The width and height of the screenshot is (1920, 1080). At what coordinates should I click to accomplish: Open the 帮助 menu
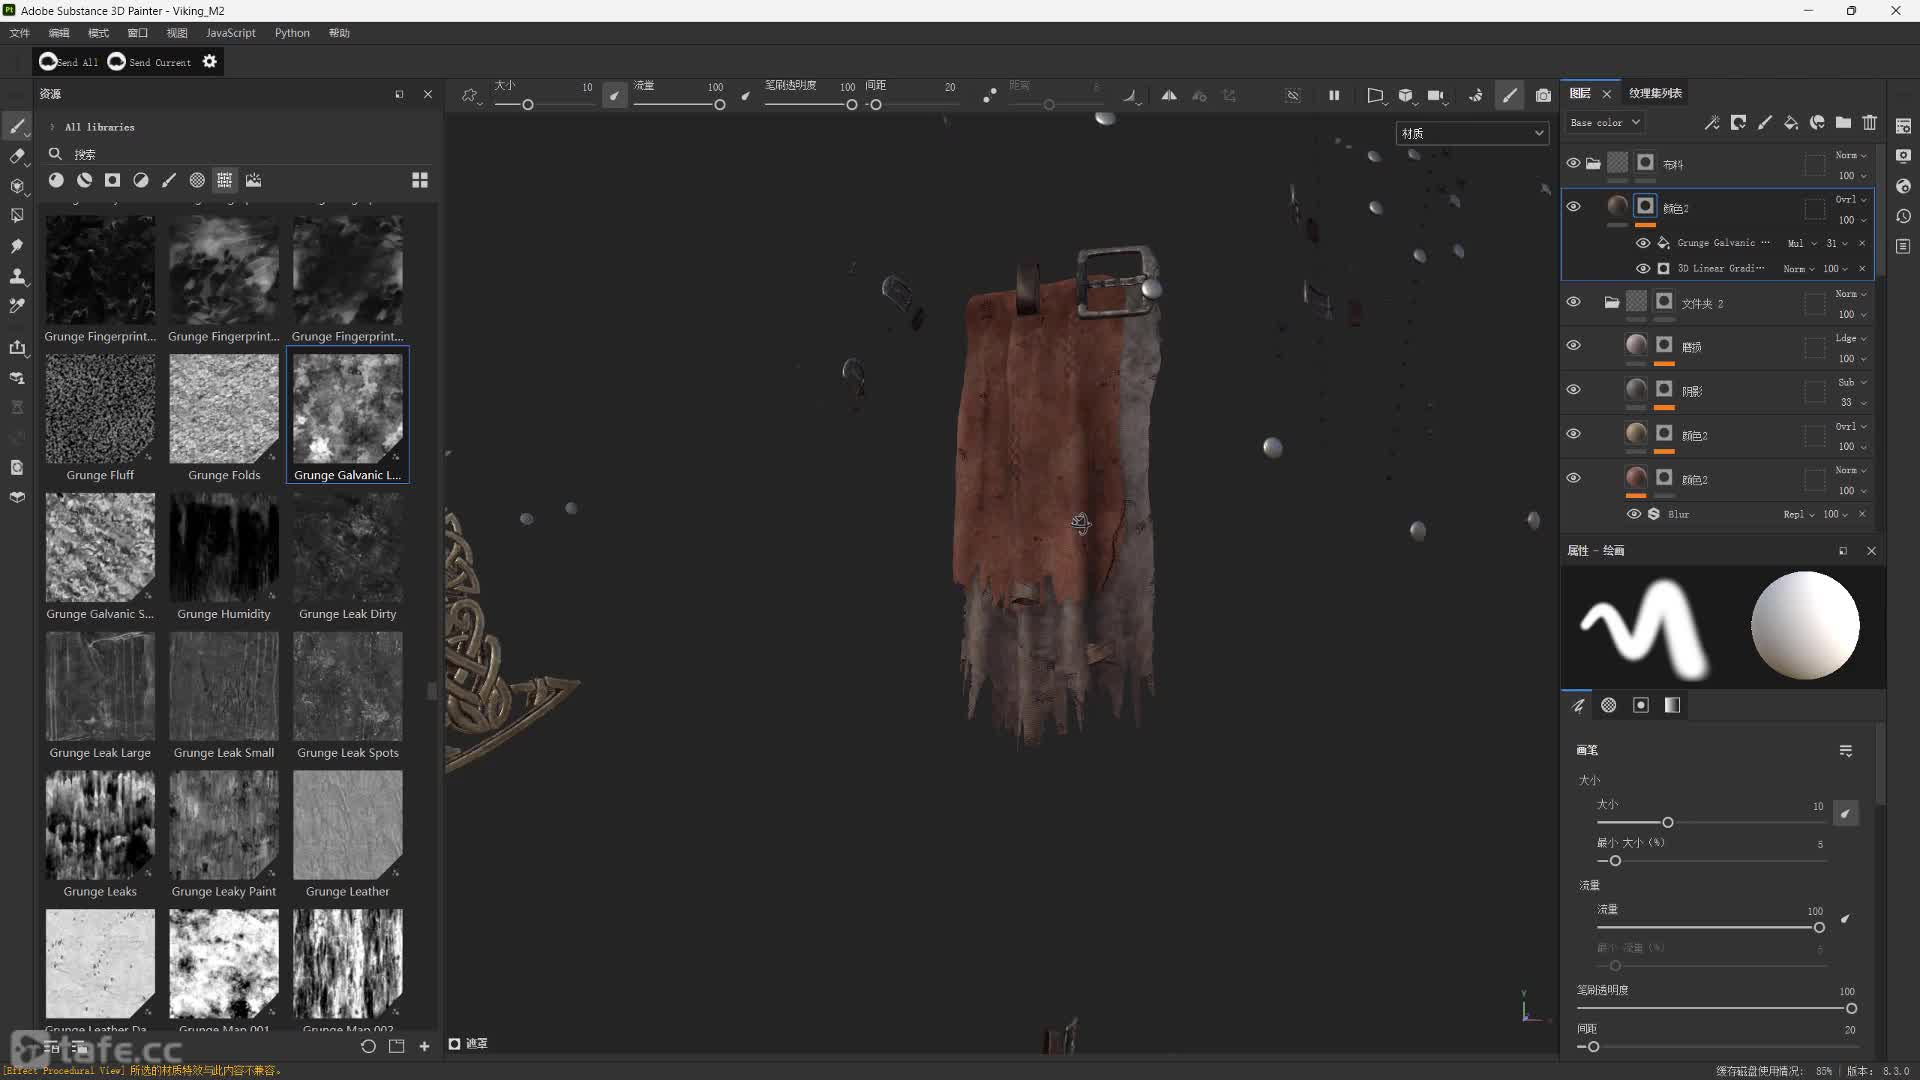point(339,33)
